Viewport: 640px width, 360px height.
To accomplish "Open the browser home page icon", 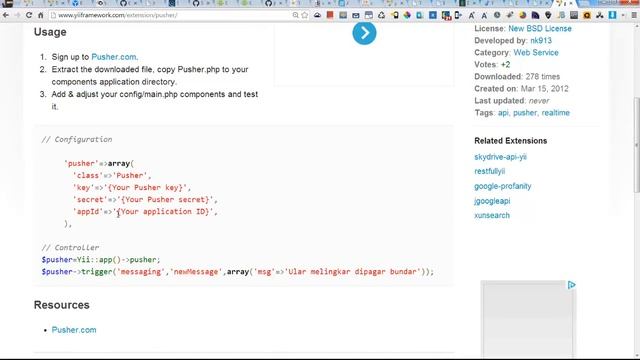I will (x=40, y=16).
